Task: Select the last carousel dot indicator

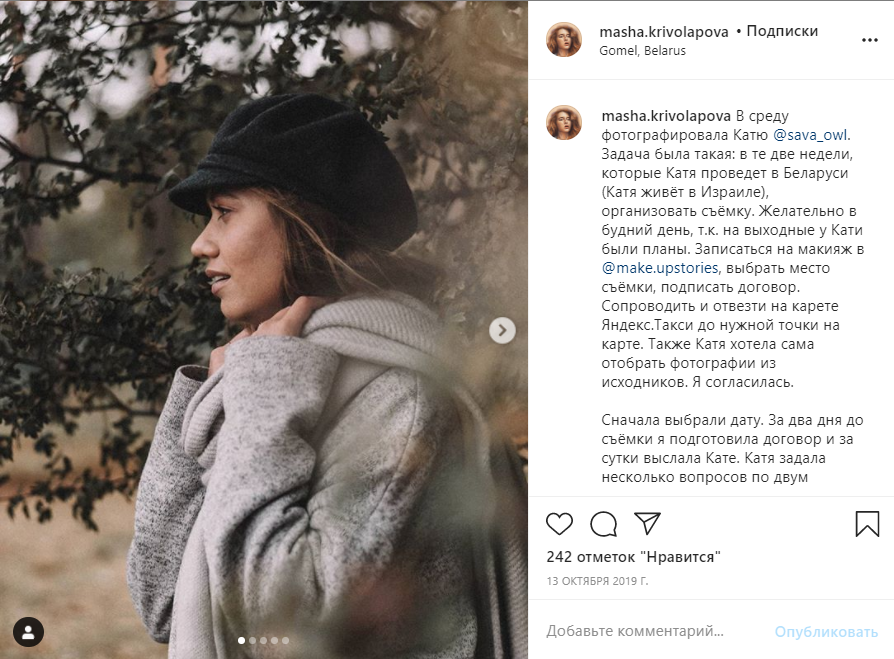Action: 285,640
